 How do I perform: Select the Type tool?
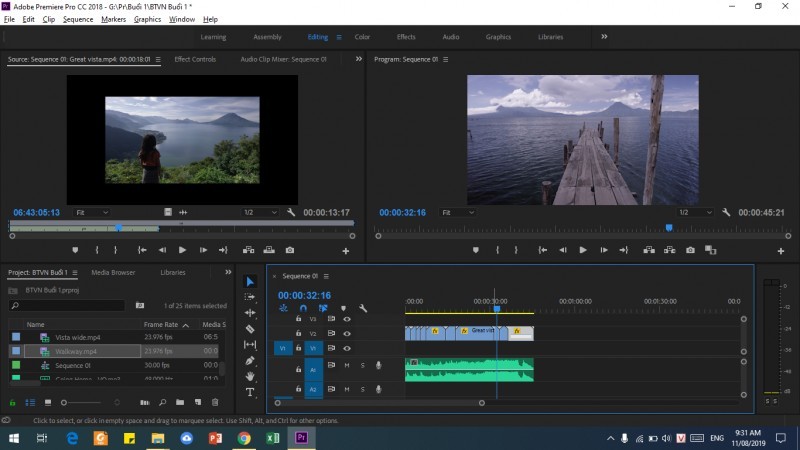[250, 392]
